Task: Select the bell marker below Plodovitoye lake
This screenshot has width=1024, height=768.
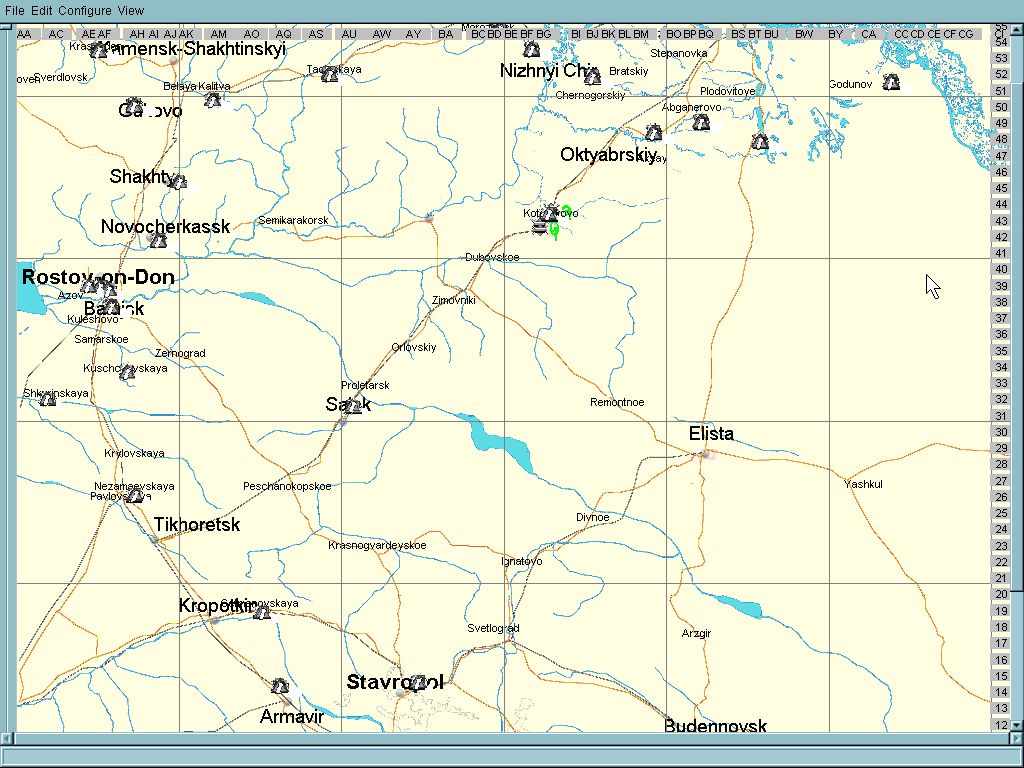Action: tap(760, 141)
